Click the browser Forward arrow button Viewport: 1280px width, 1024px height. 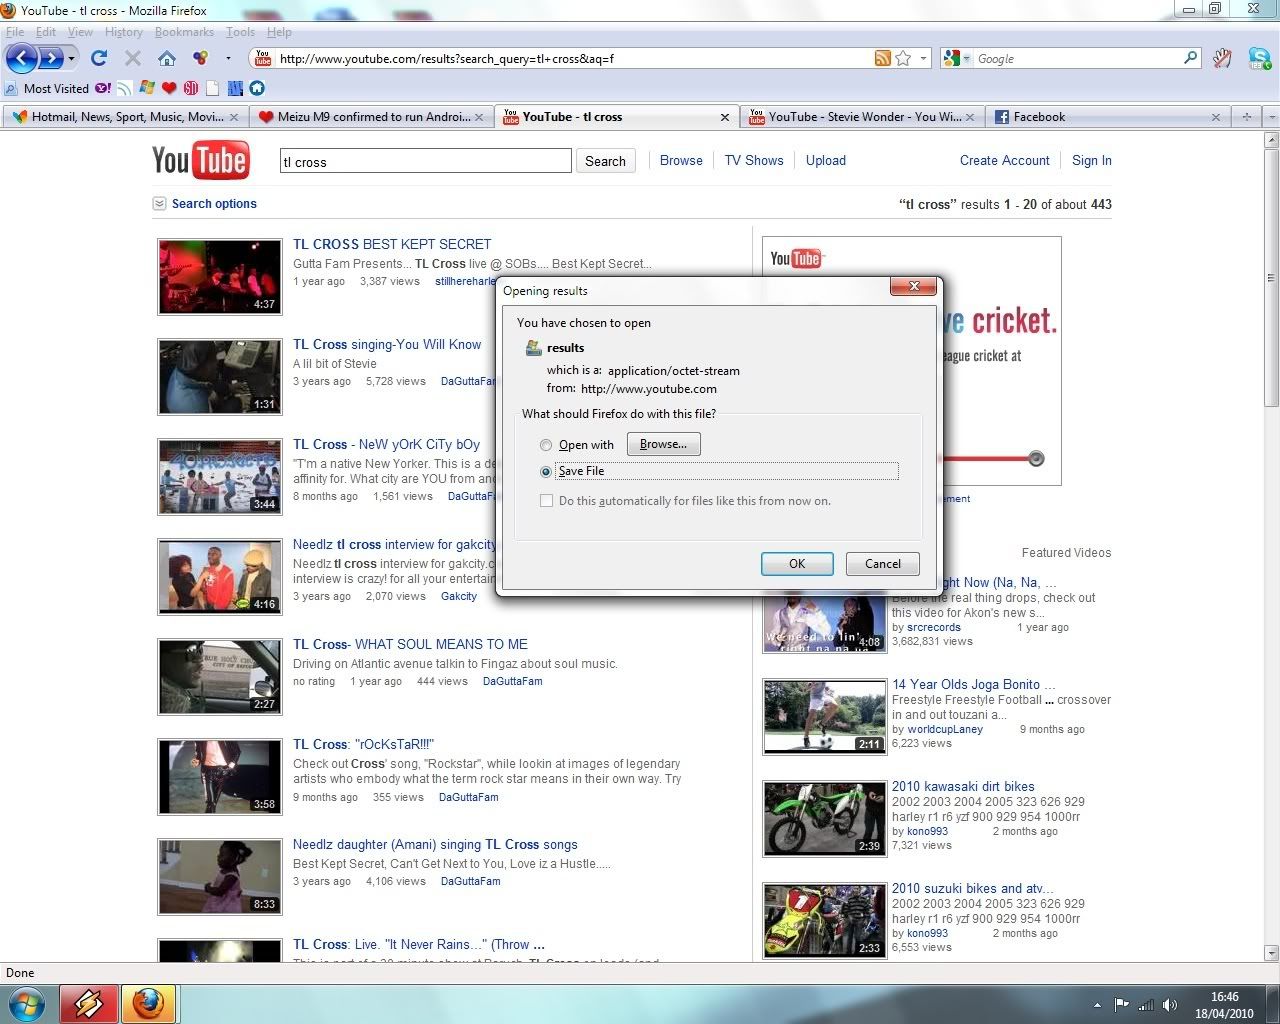click(51, 58)
